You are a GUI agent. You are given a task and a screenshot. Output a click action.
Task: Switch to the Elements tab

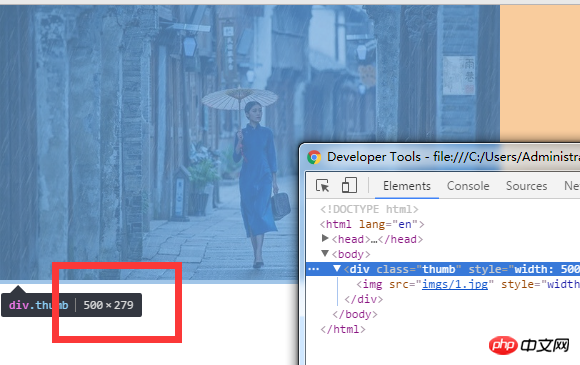407,186
